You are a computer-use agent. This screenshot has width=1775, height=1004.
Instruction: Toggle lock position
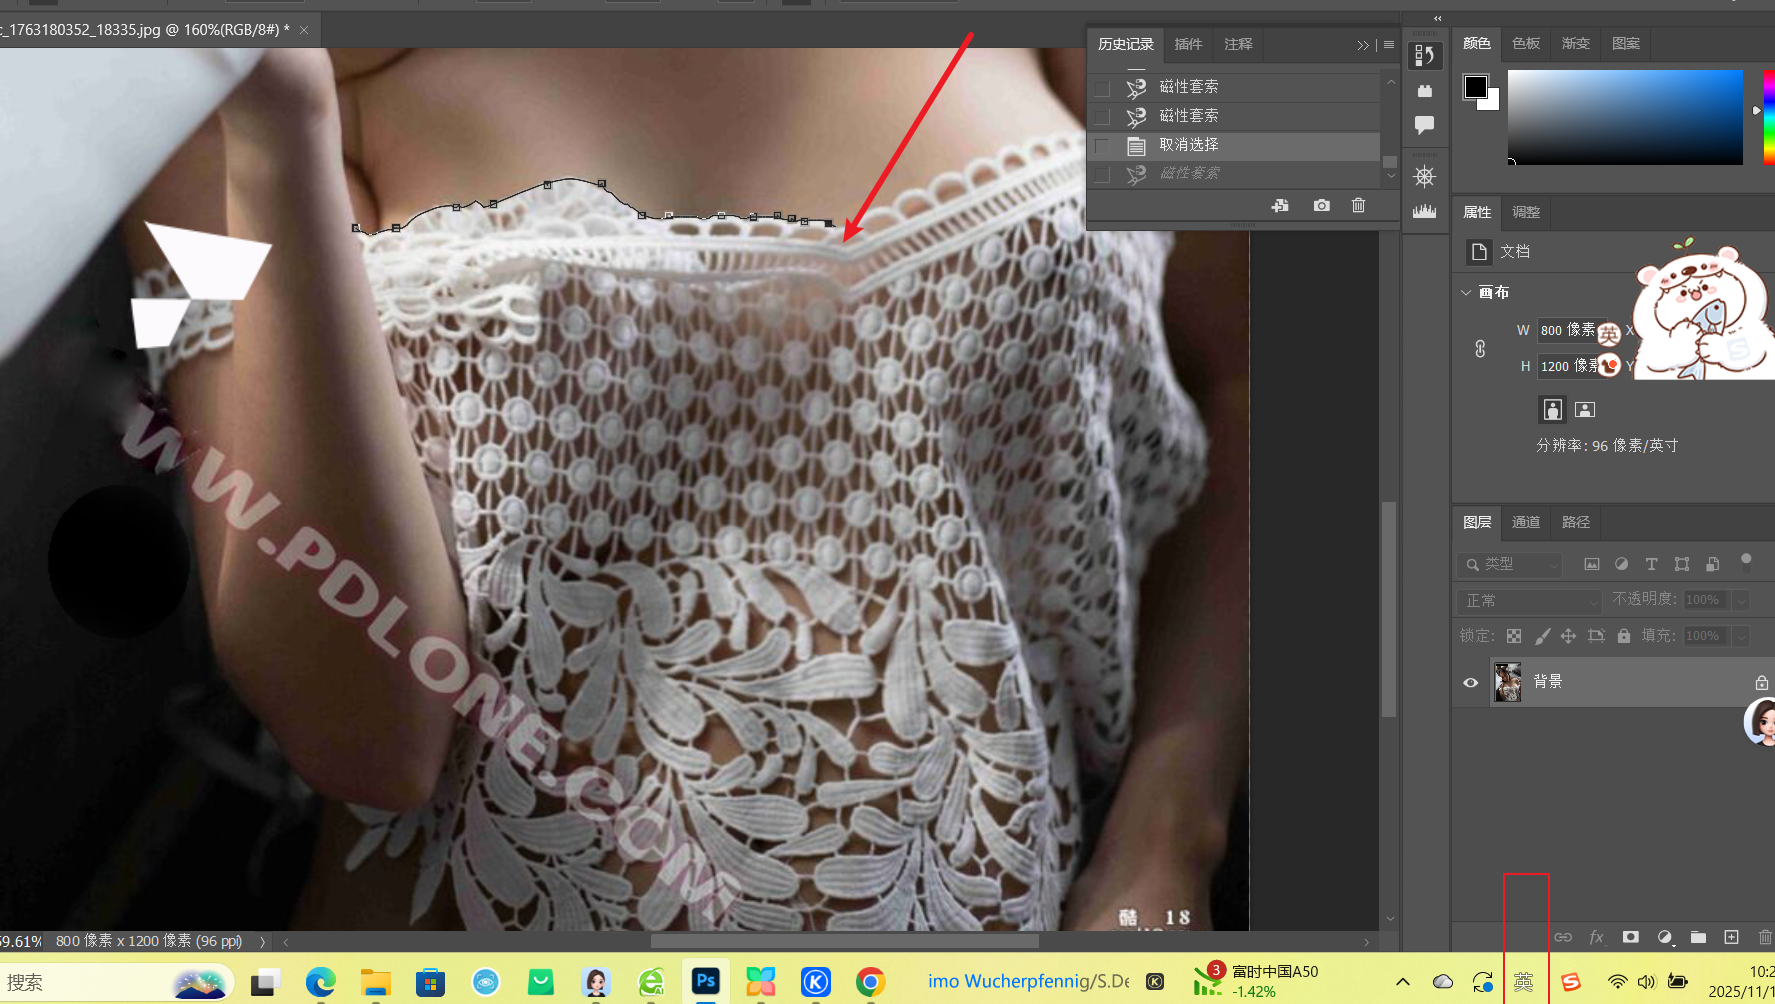click(1568, 636)
